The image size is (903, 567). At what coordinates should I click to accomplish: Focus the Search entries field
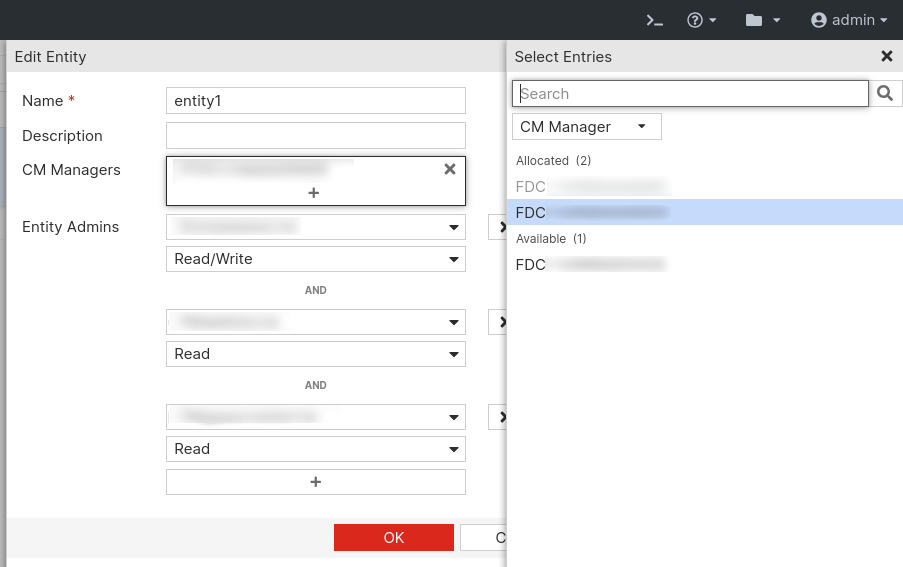690,94
